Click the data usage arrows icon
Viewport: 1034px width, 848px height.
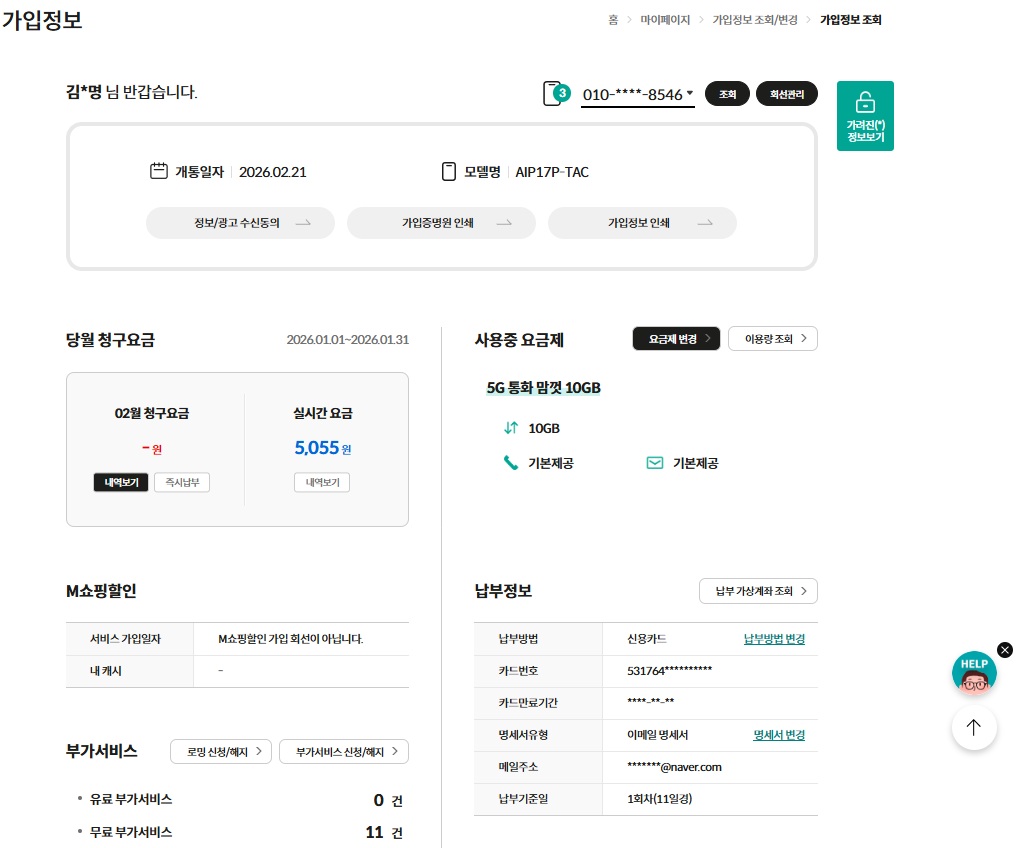click(x=511, y=428)
